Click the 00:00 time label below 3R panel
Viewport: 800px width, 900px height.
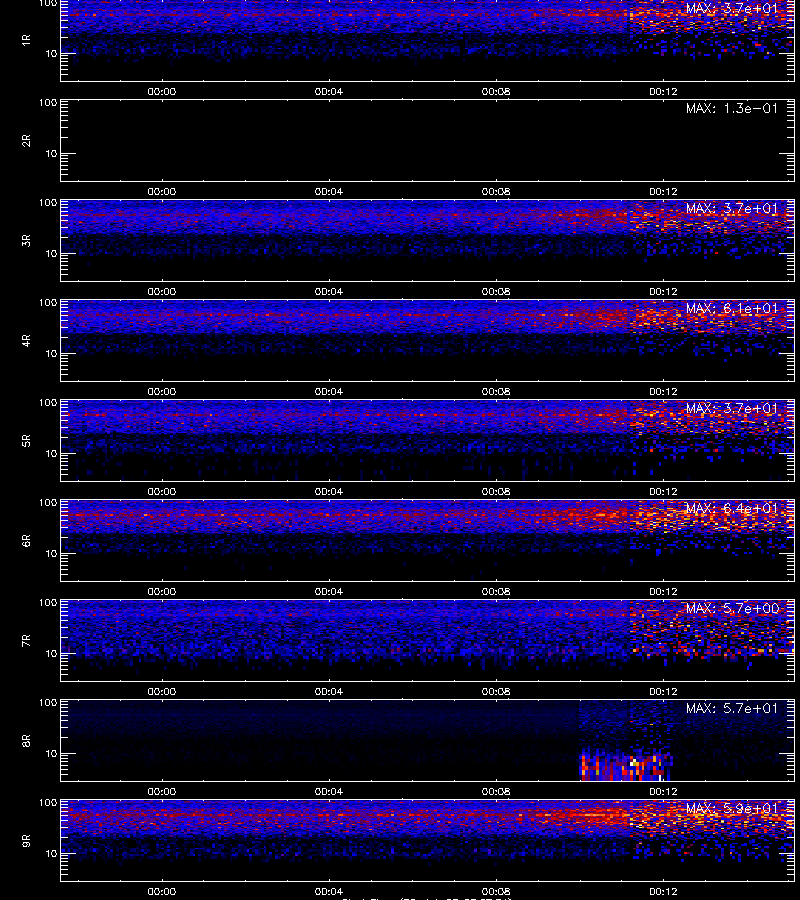click(162, 292)
